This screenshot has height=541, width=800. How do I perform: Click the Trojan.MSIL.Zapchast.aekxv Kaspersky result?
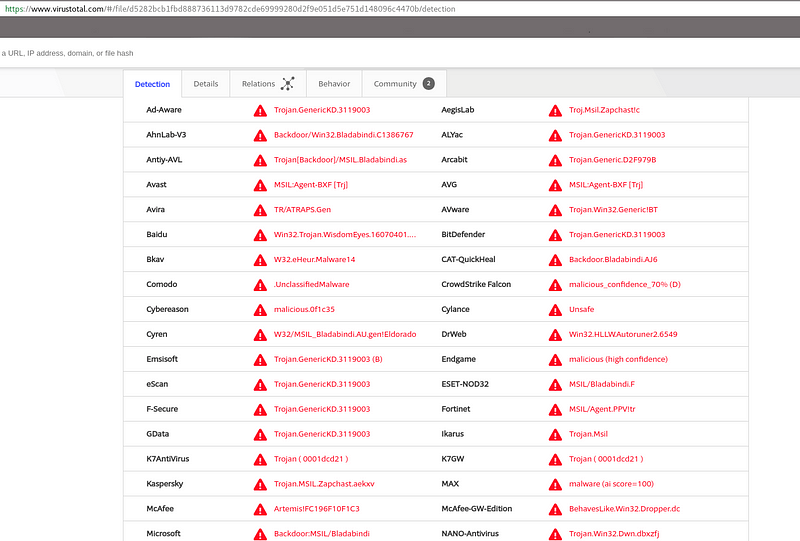tap(324, 484)
